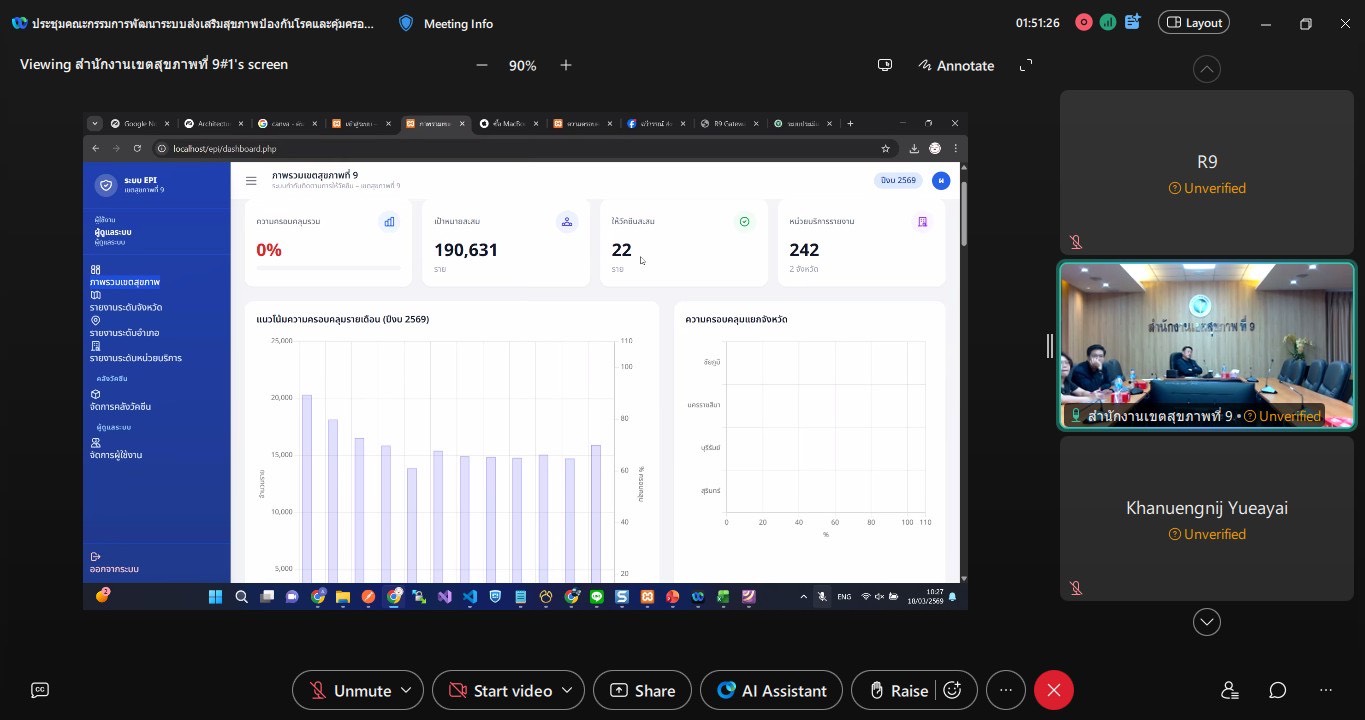Open the blue AI notes icon
The height and width of the screenshot is (720, 1365).
click(x=1133, y=22)
